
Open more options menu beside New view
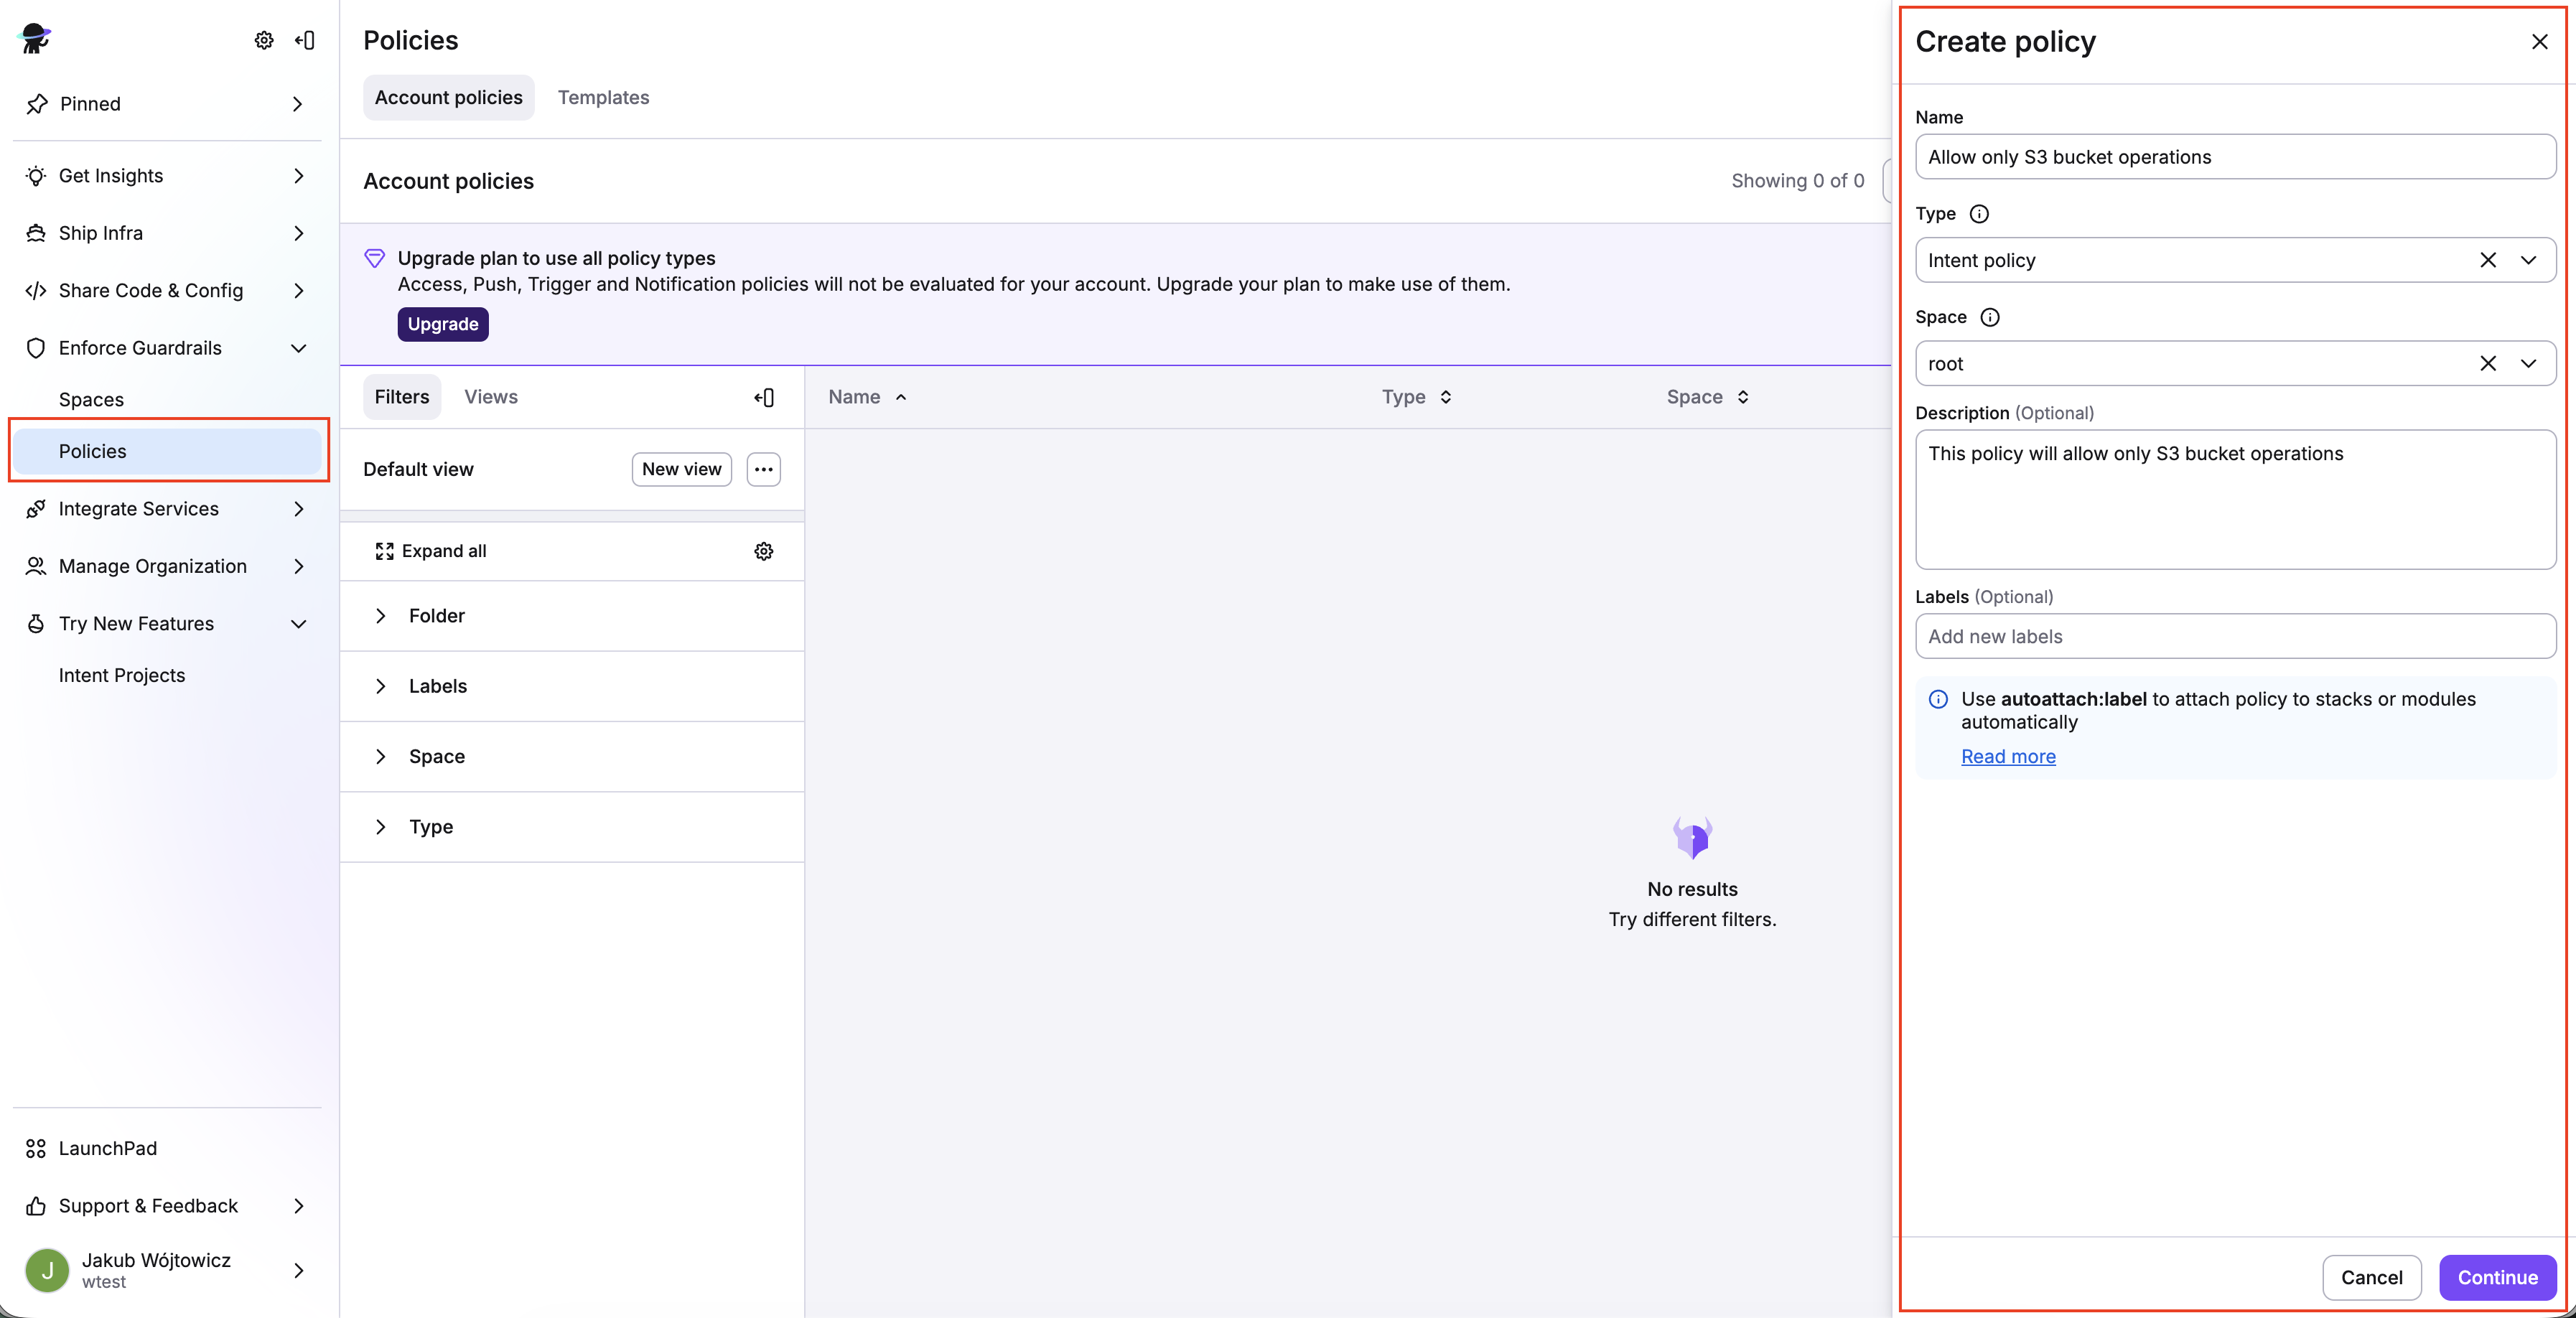(x=762, y=469)
